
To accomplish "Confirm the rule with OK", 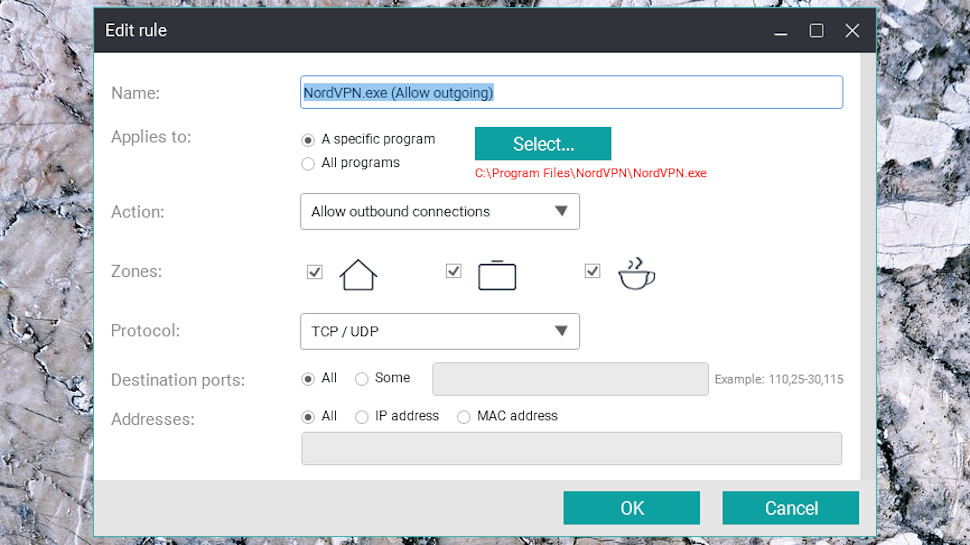I will (x=632, y=508).
